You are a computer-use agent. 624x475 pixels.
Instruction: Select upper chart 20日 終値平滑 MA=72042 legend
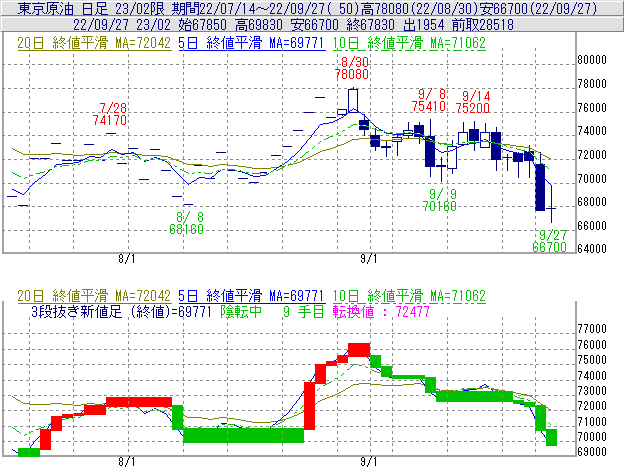click(94, 43)
